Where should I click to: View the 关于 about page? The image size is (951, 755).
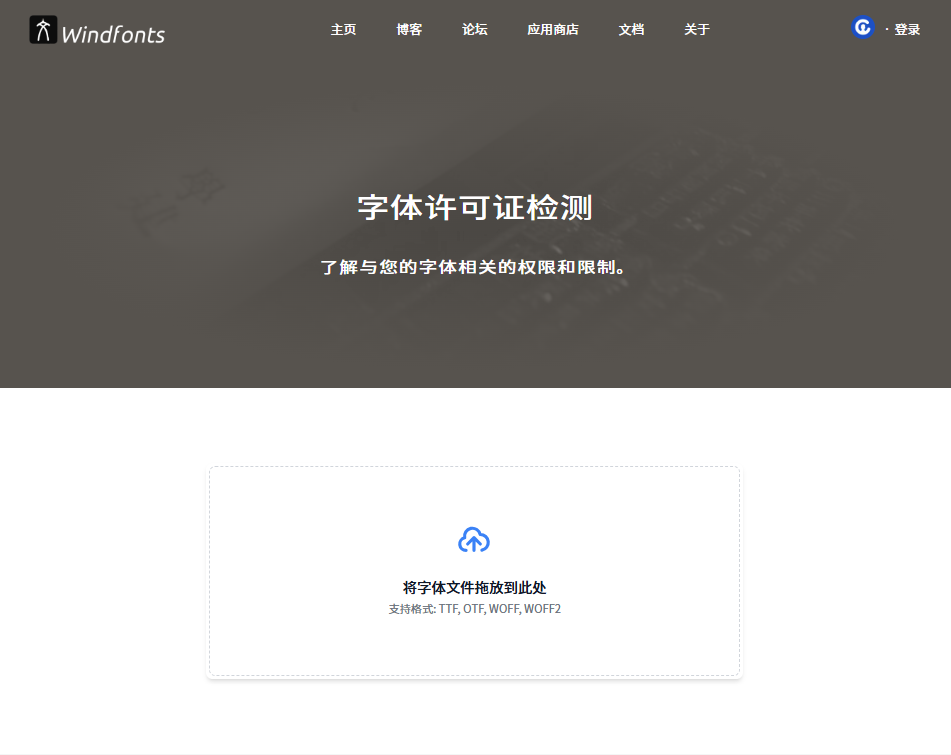click(697, 30)
